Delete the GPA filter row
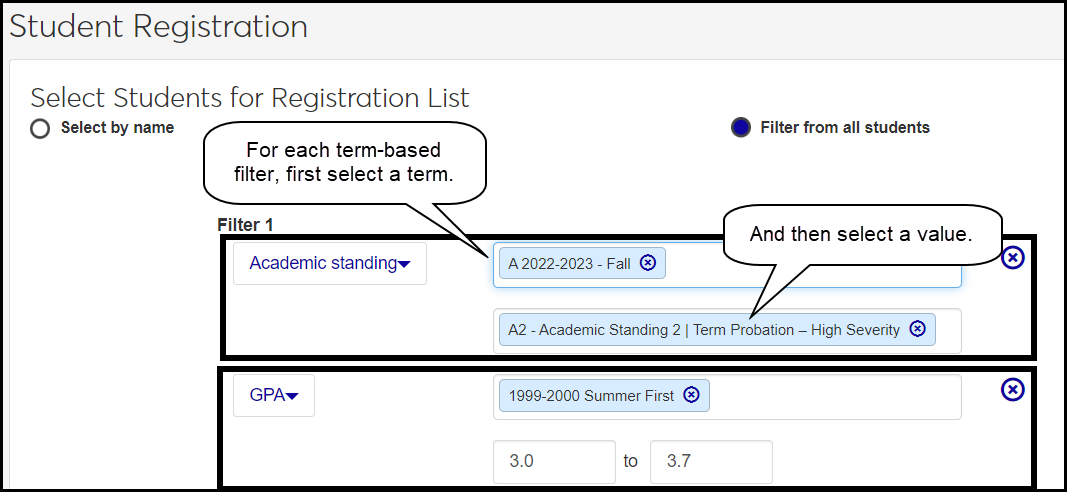 [x=1013, y=389]
